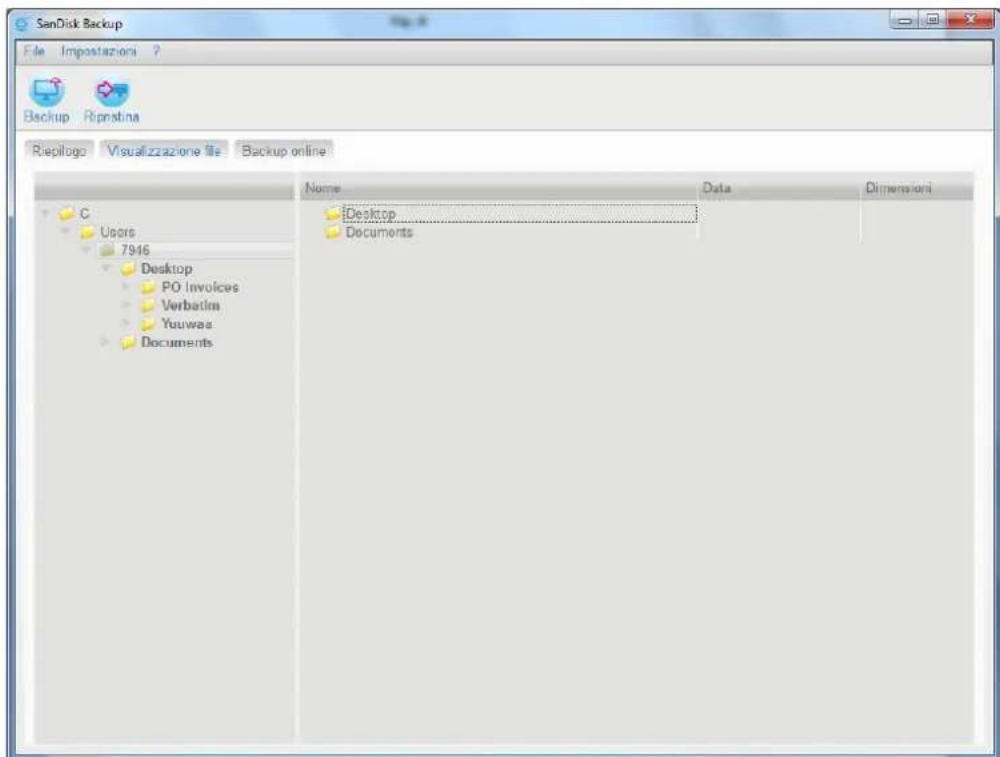Collapse the Desktop tree node
The image size is (1000, 757).
coord(107,268)
